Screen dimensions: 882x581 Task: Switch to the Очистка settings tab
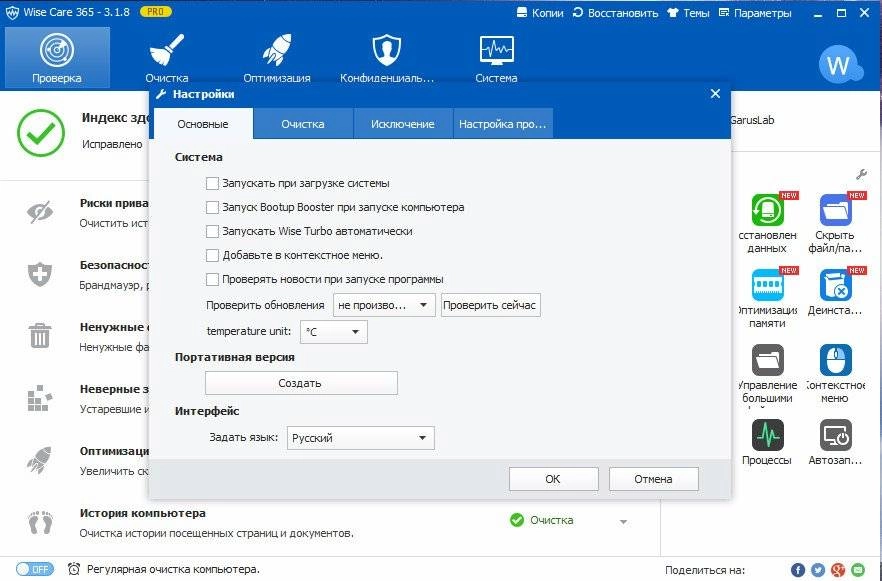[303, 124]
